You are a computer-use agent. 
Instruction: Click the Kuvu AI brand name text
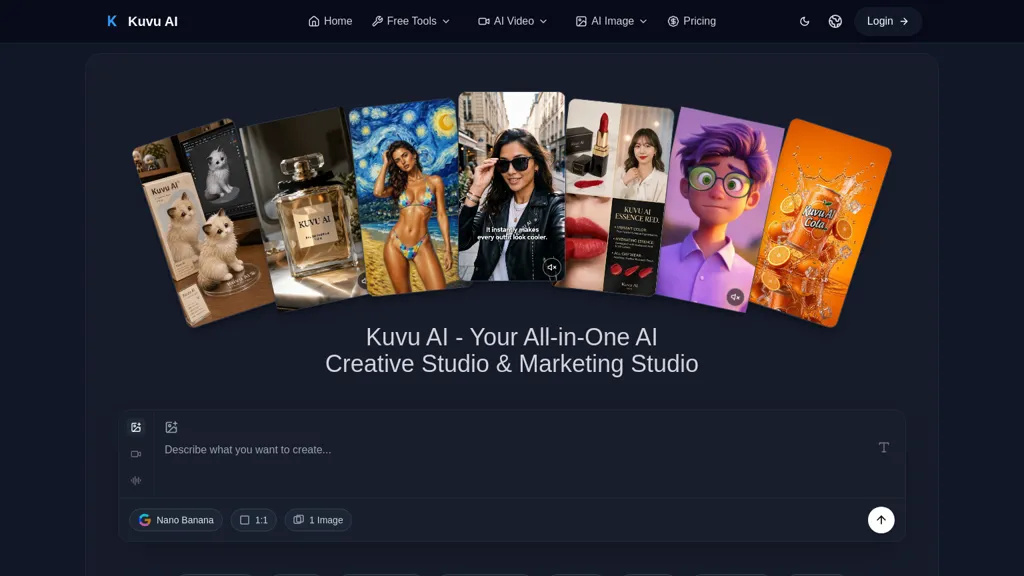point(153,21)
